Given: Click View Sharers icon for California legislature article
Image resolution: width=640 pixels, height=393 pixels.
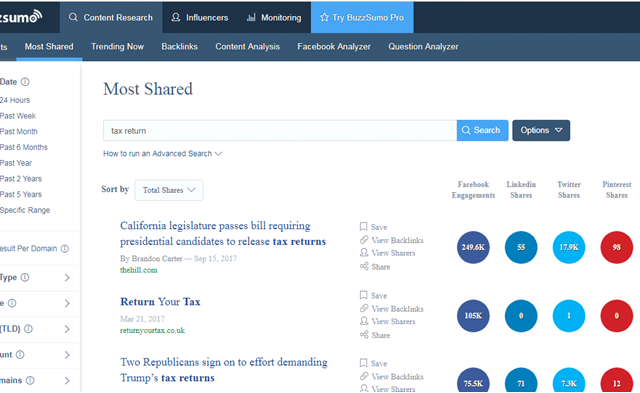Looking at the screenshot, I should click(x=364, y=253).
